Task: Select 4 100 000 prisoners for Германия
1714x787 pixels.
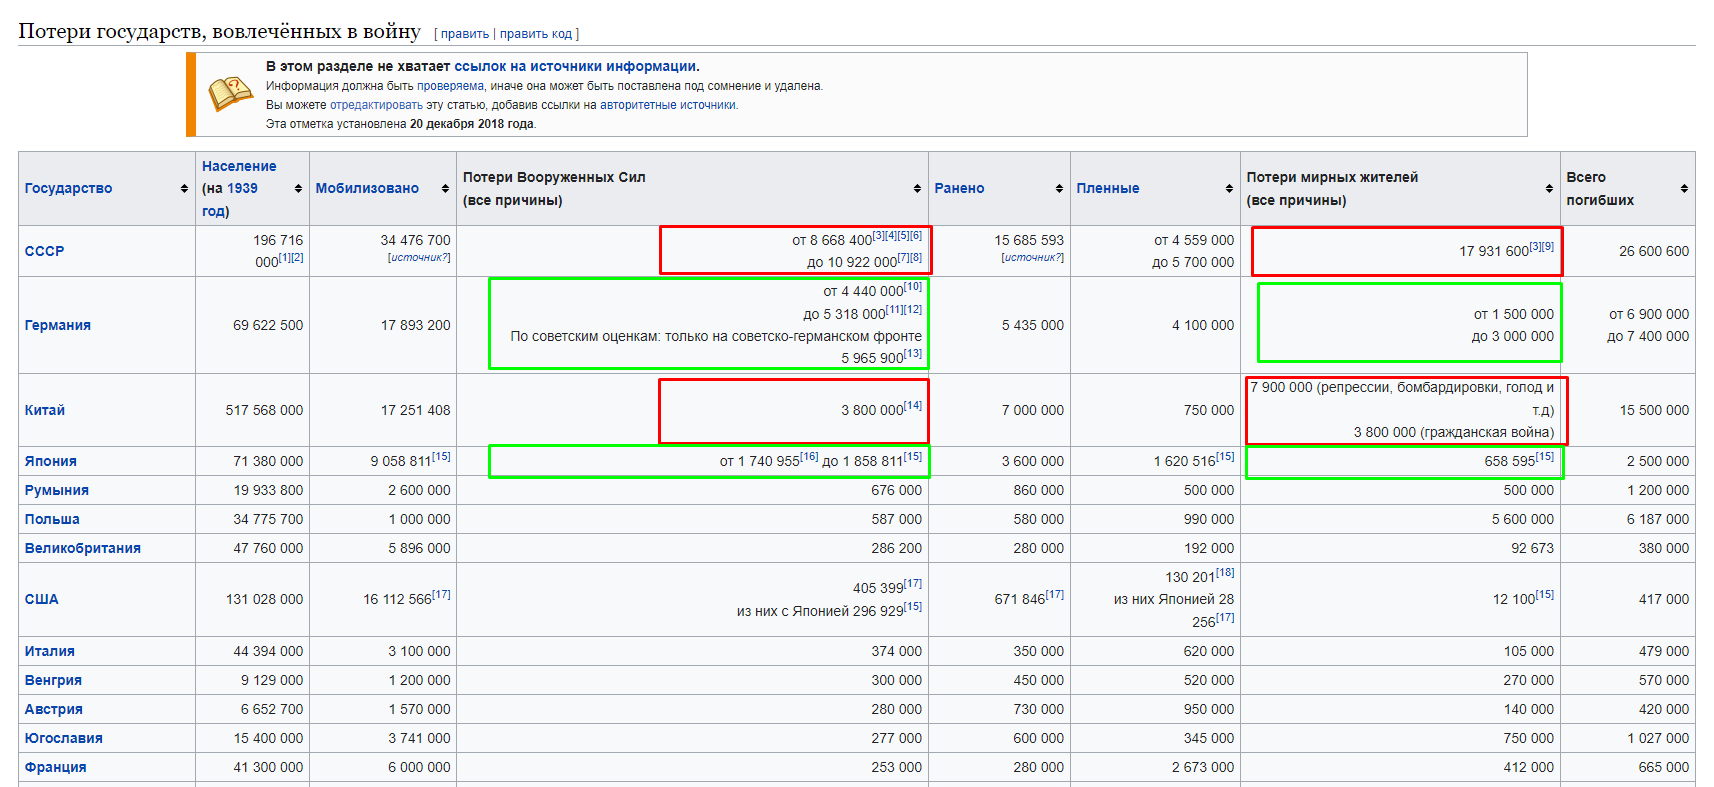Action: (x=1203, y=325)
